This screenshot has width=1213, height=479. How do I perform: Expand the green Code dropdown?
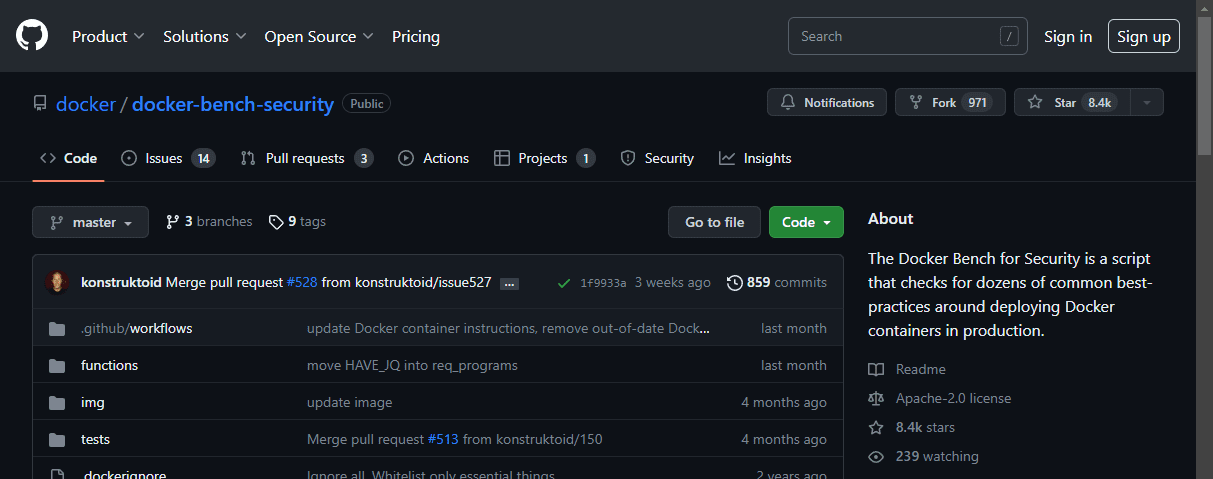[x=806, y=222]
